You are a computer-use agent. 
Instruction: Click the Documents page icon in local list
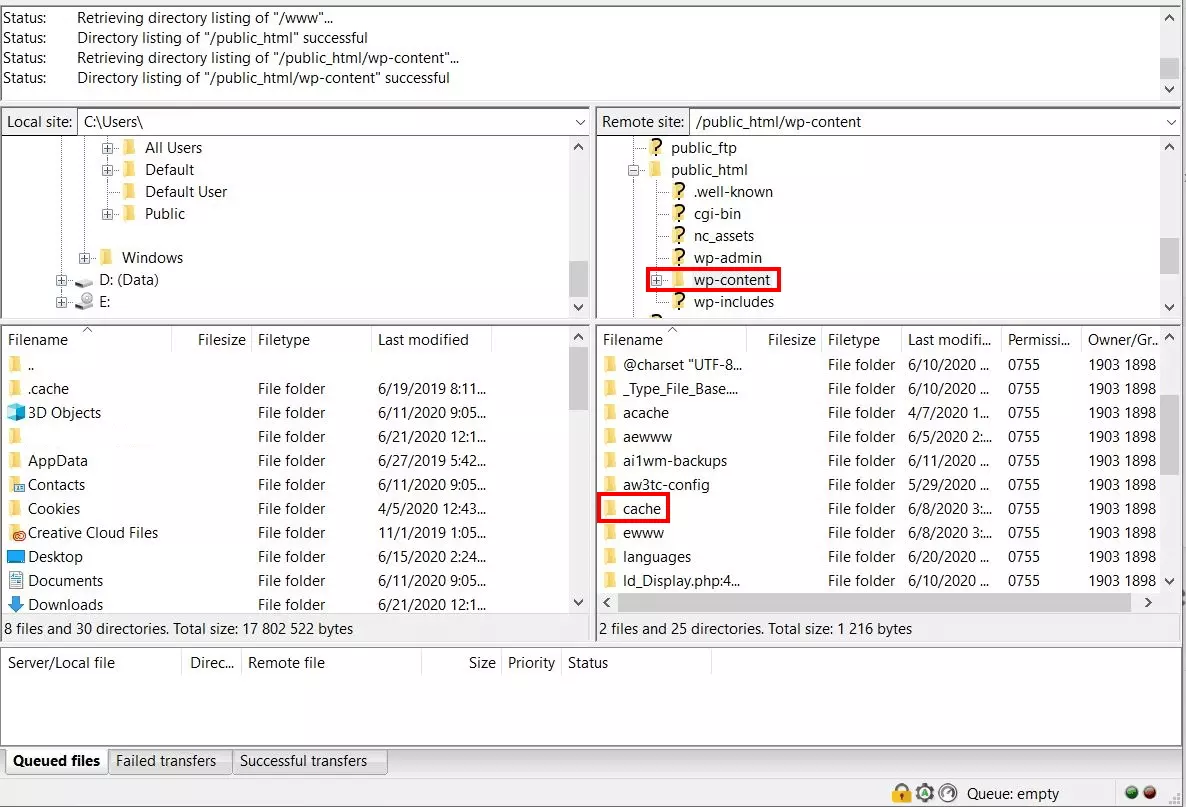pos(16,580)
